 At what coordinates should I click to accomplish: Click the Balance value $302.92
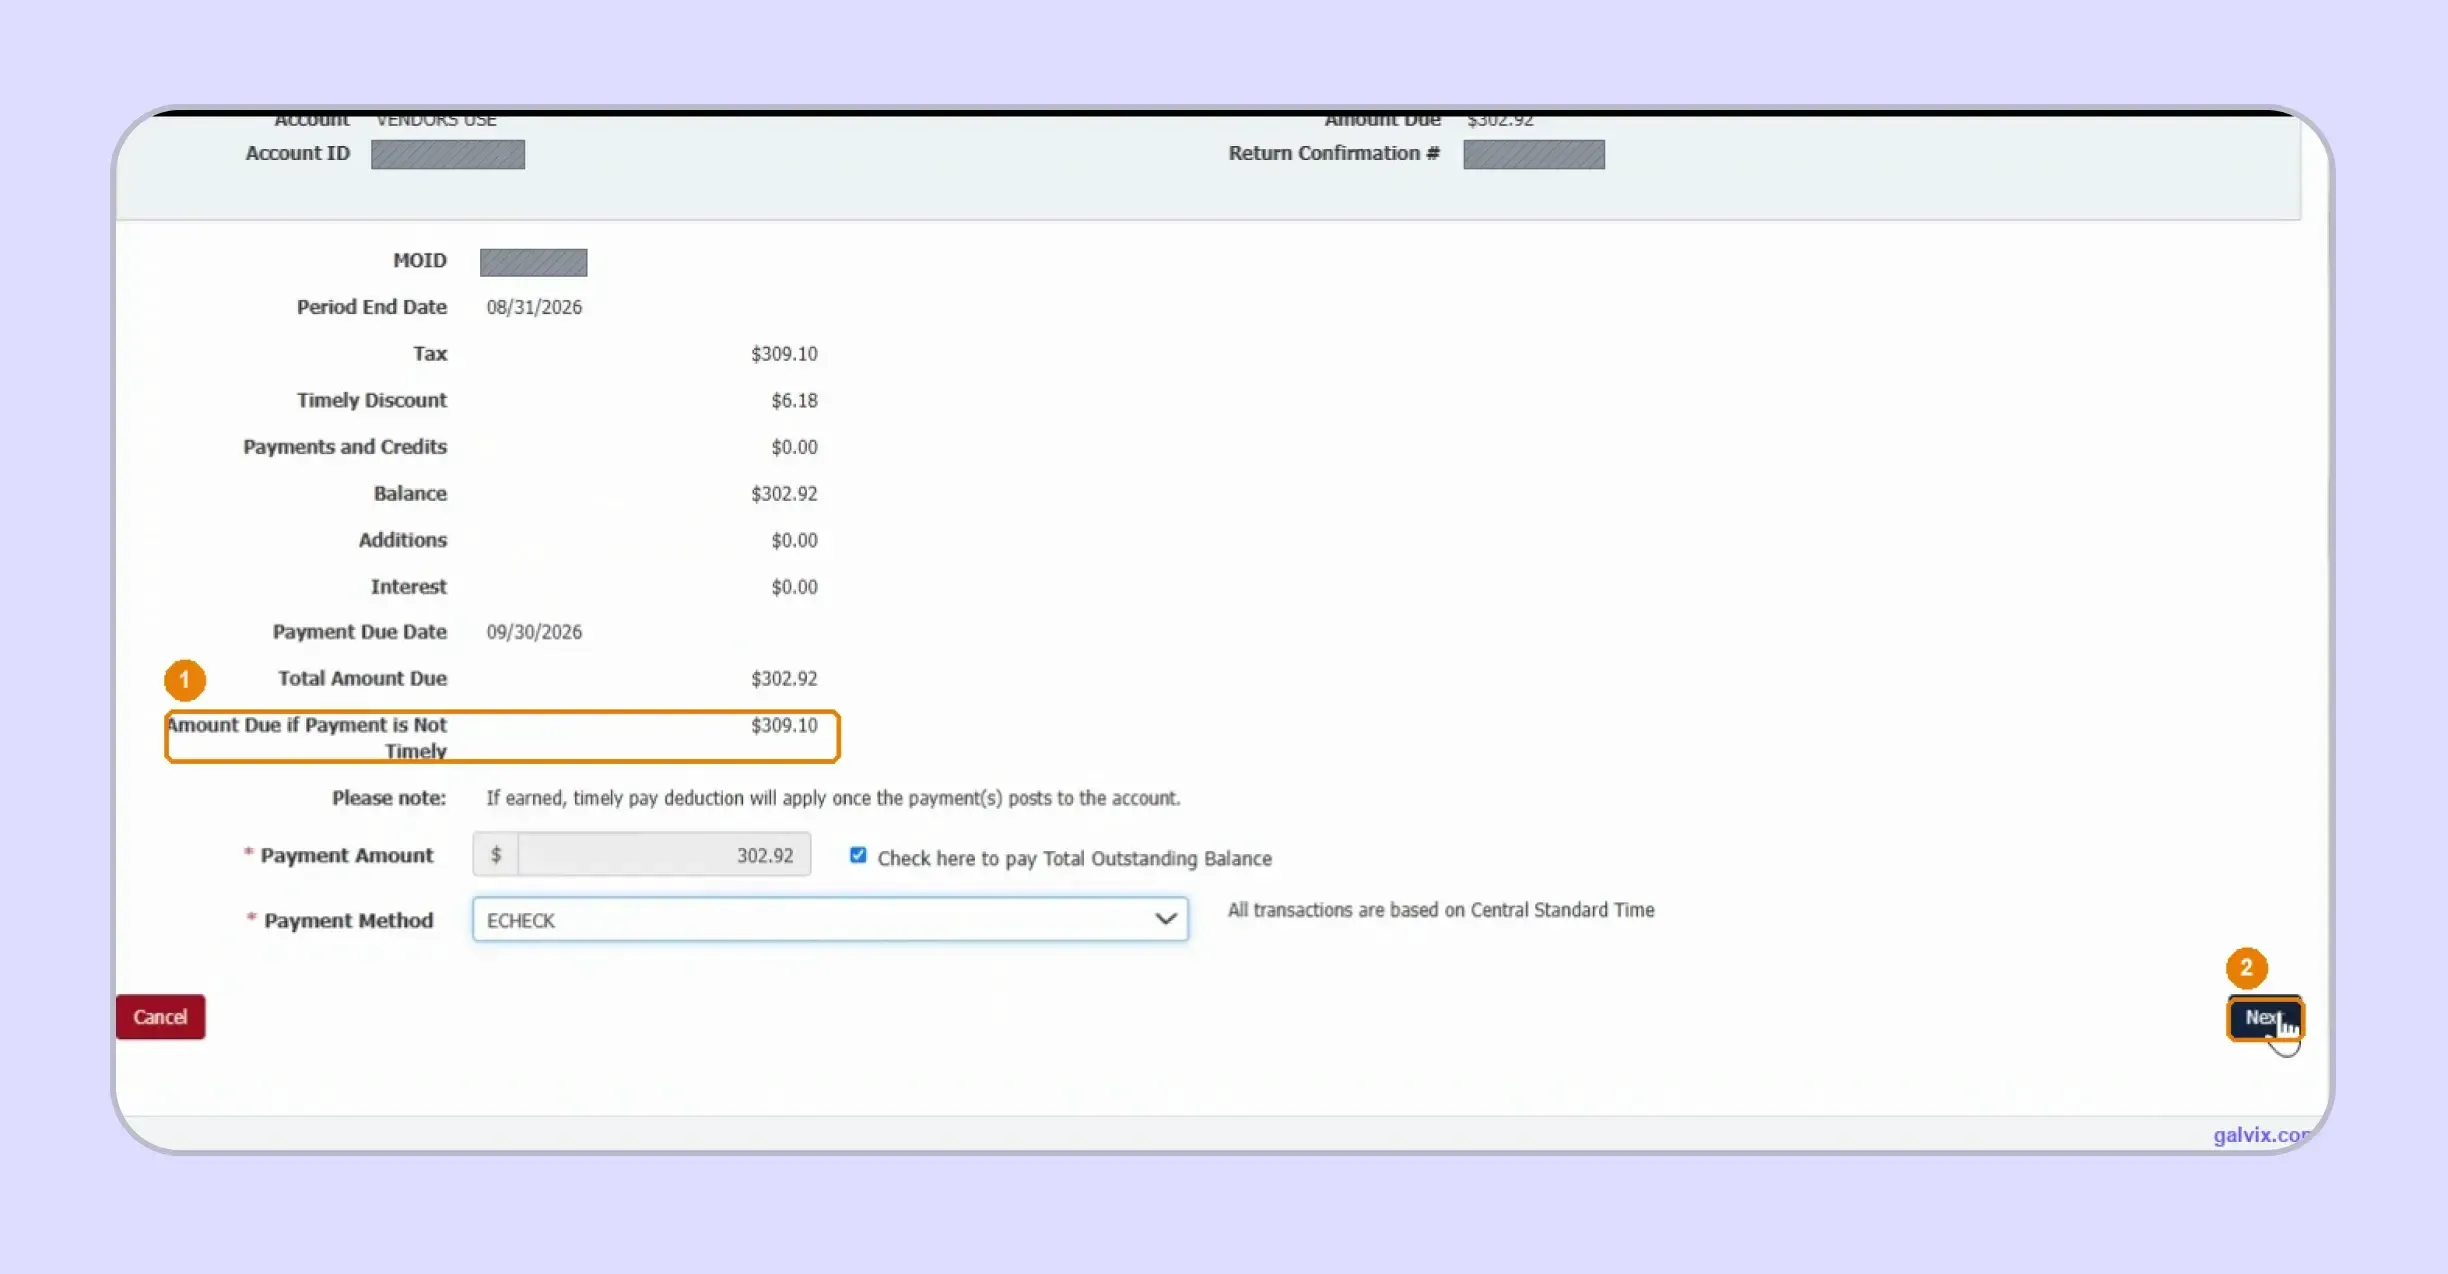(784, 494)
